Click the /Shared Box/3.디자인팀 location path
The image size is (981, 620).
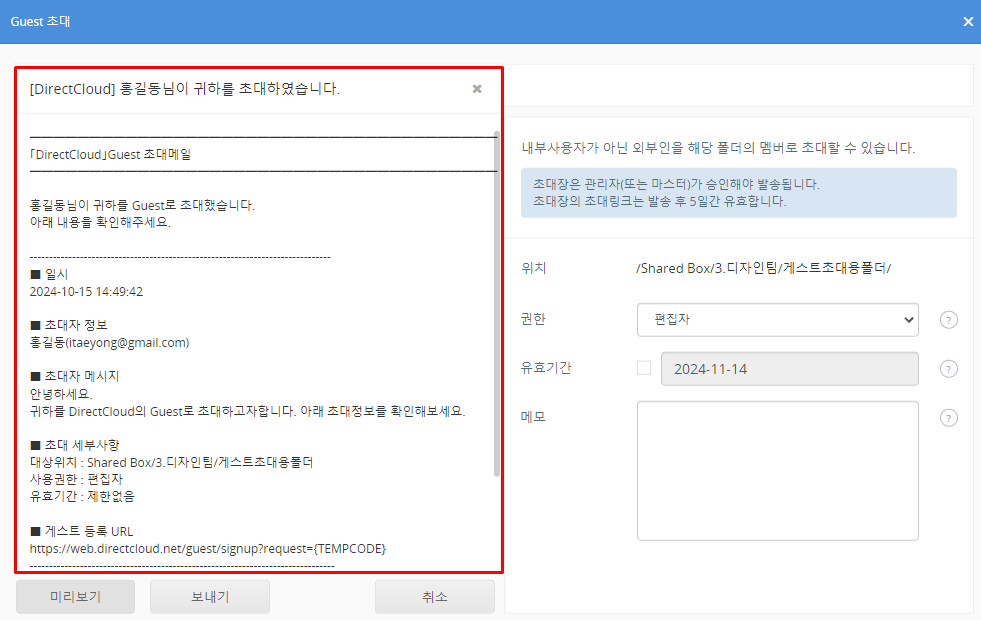(x=763, y=269)
